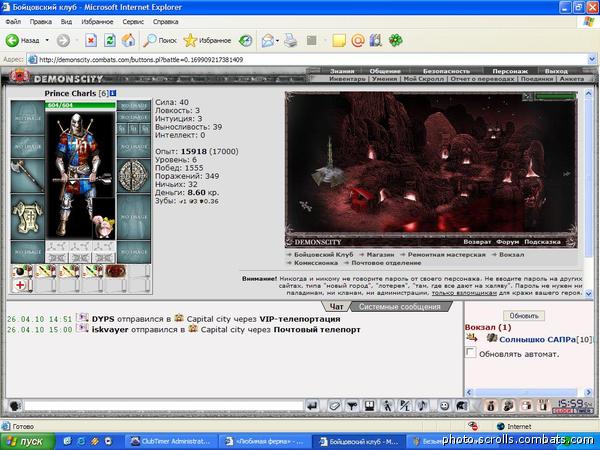Click the Выход exit tab

(x=556, y=71)
